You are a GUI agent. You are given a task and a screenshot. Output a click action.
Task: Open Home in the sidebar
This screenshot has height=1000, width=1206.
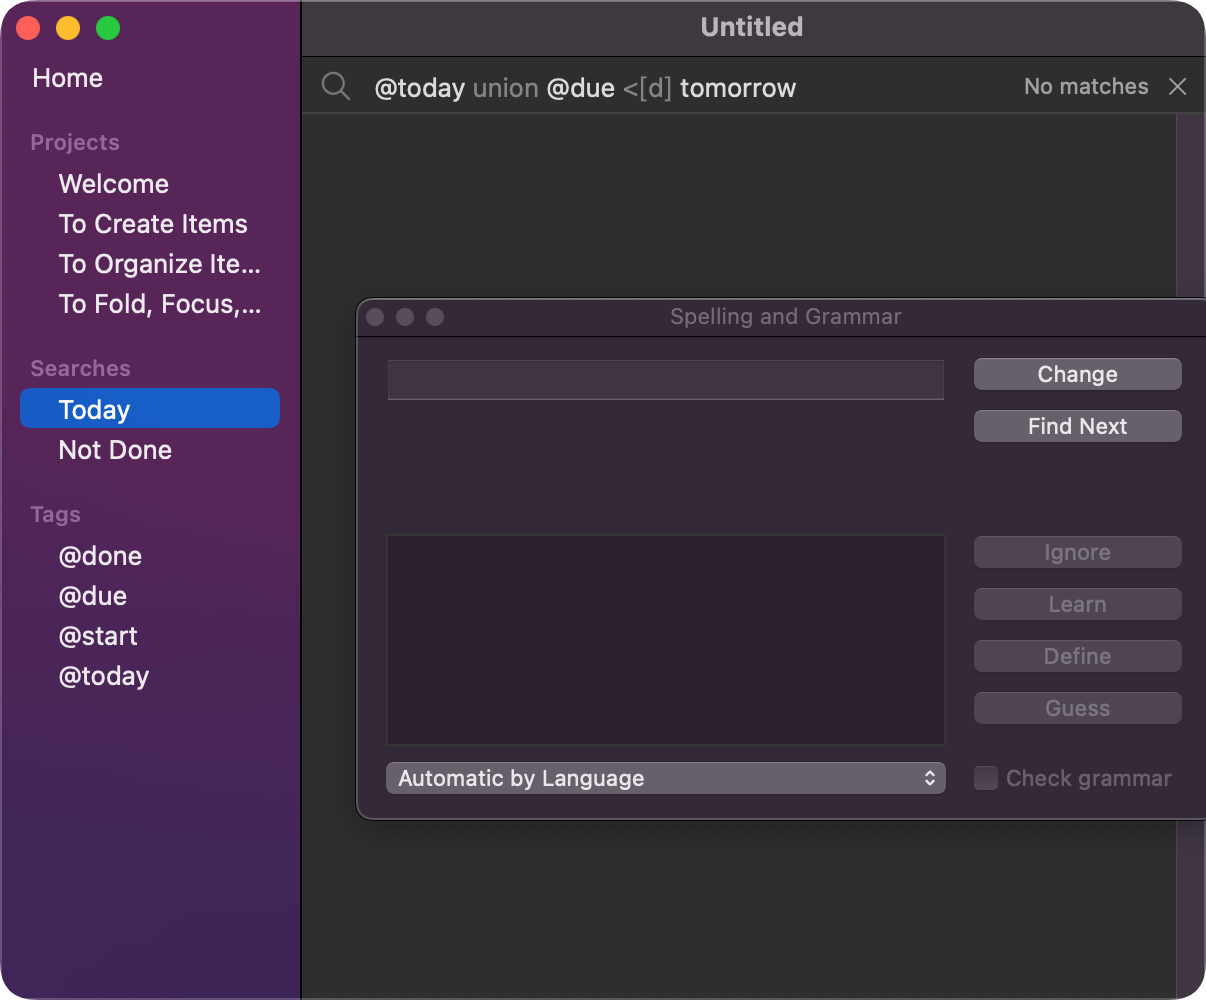pos(68,78)
